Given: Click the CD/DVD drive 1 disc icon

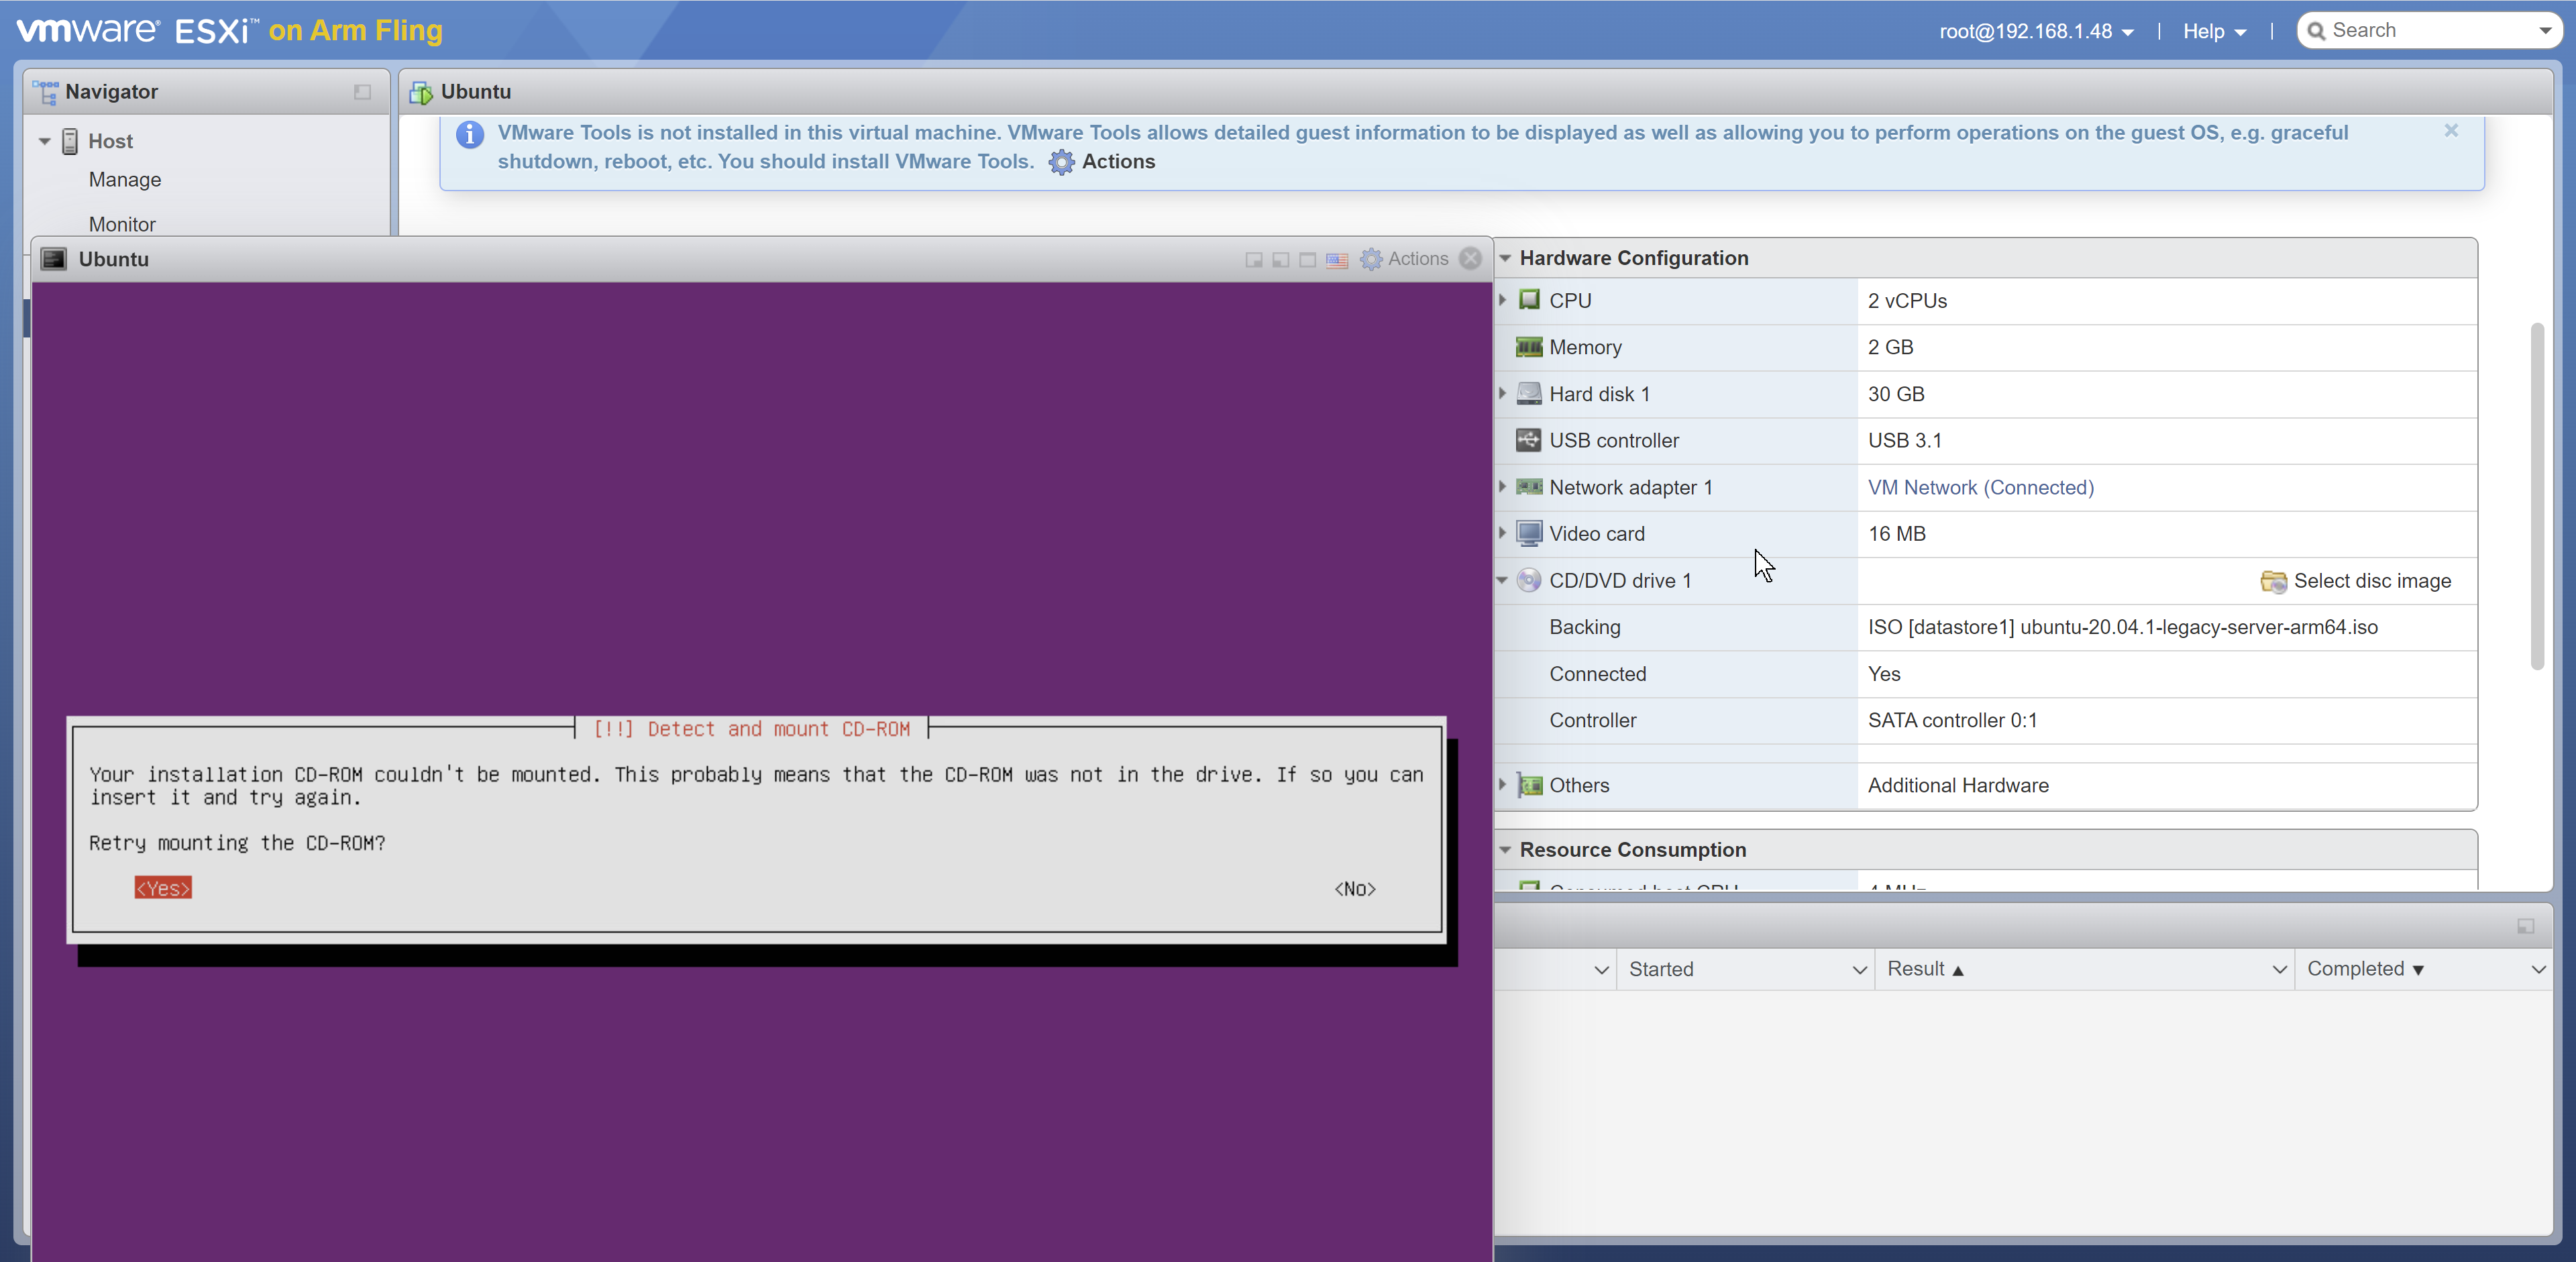Looking at the screenshot, I should click(x=1529, y=580).
